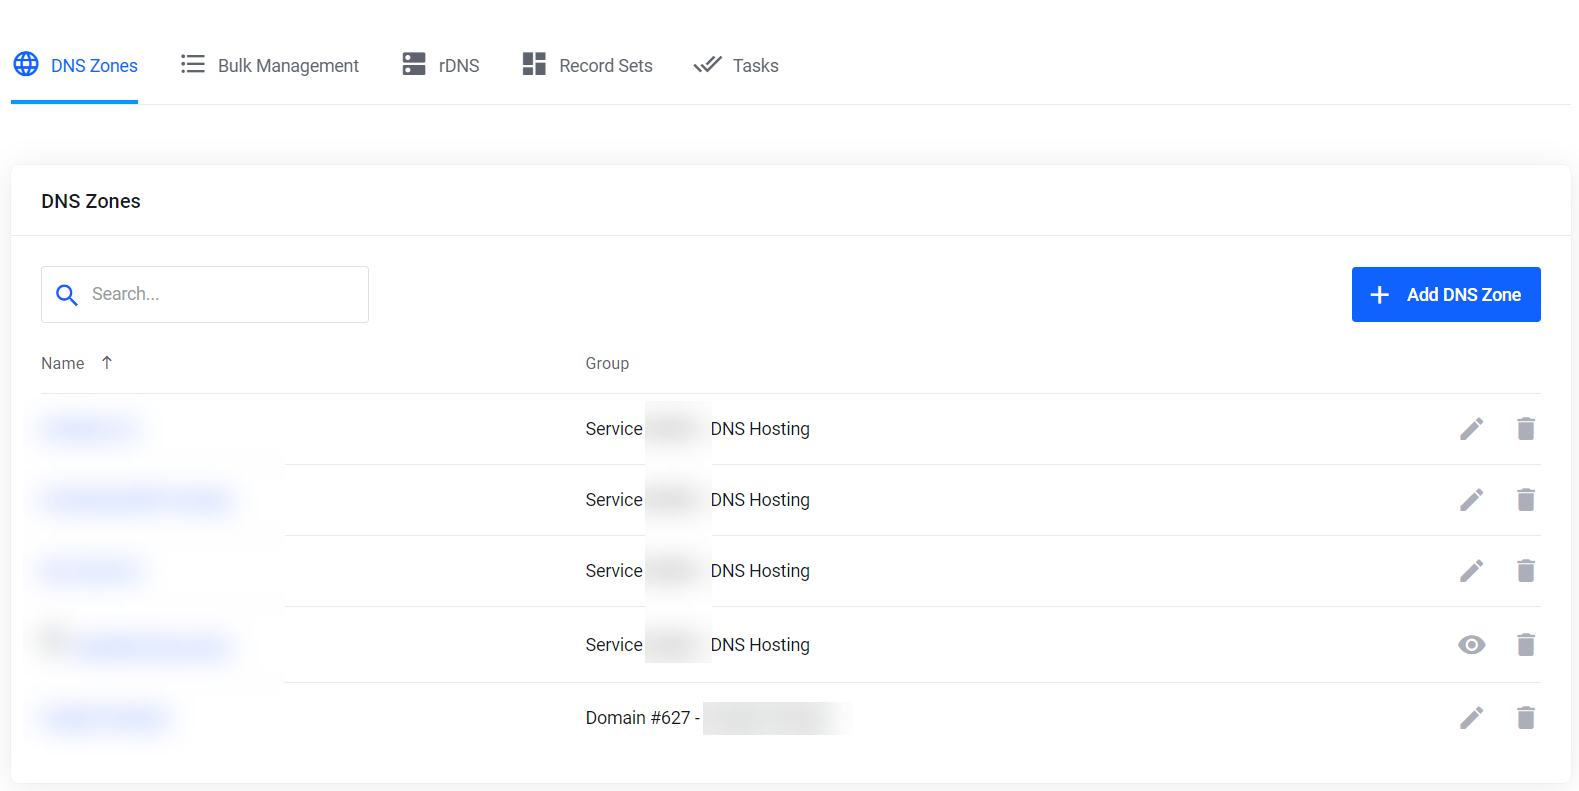Image resolution: width=1579 pixels, height=791 pixels.
Task: Click the pencil edit icon in first row
Action: point(1471,429)
